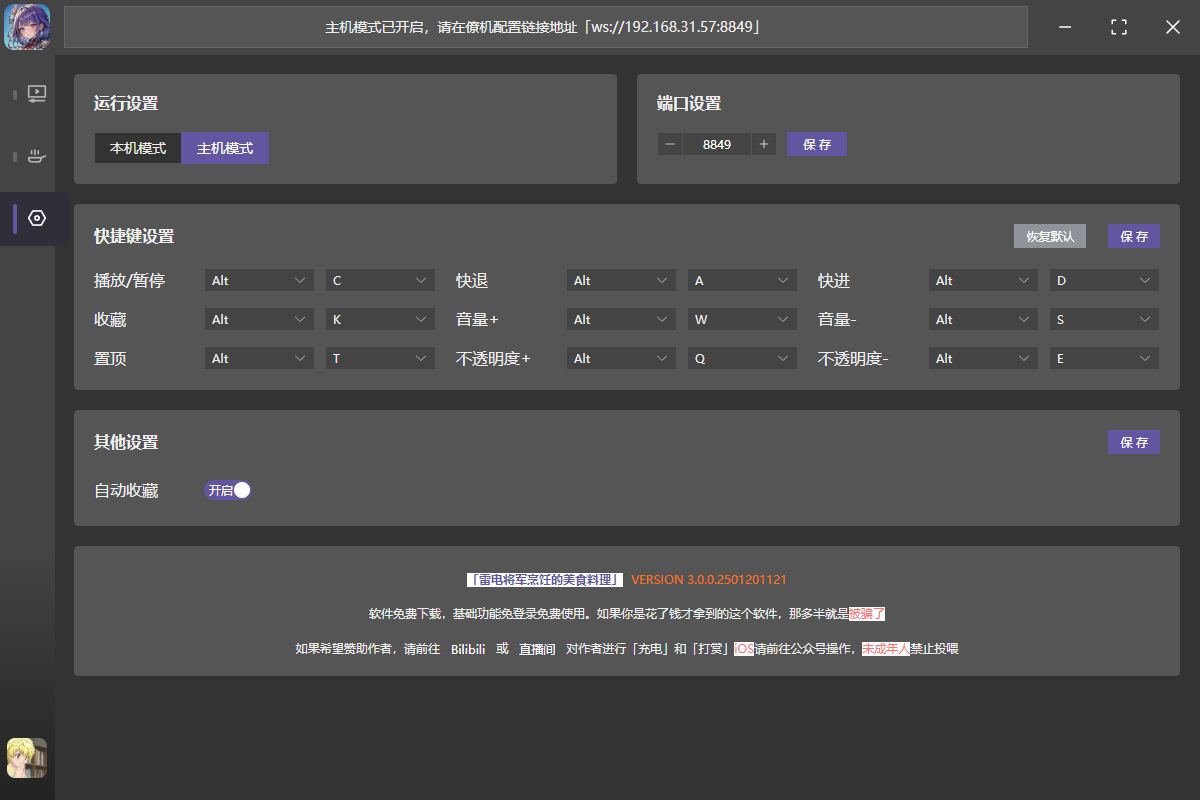Screen dimensions: 1200x800
Task: Open the 播放/暂停 key dropdown showing C
Action: click(380, 281)
